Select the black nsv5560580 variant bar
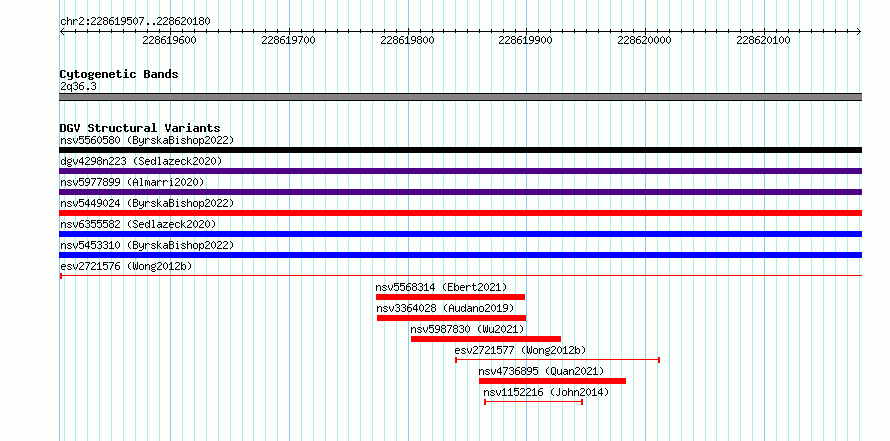Viewport: 890px width, 441px height. [x=460, y=150]
